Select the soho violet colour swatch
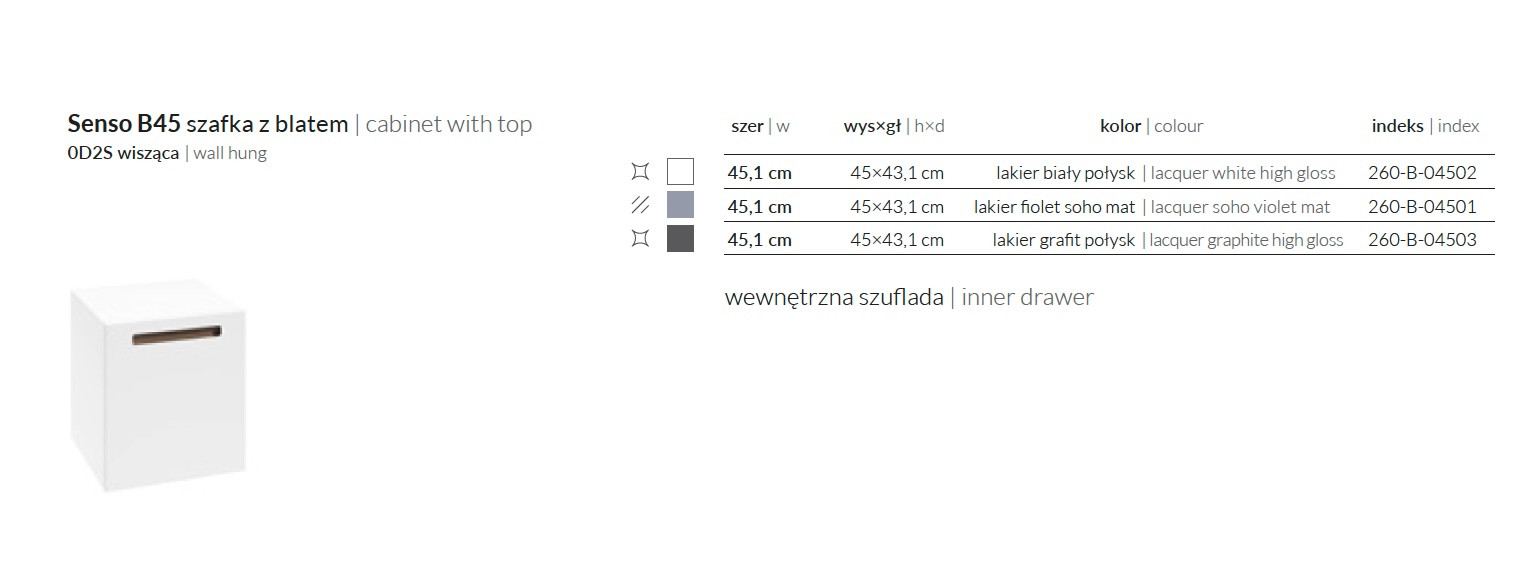Viewport: 1513px width, 573px height. (680, 206)
